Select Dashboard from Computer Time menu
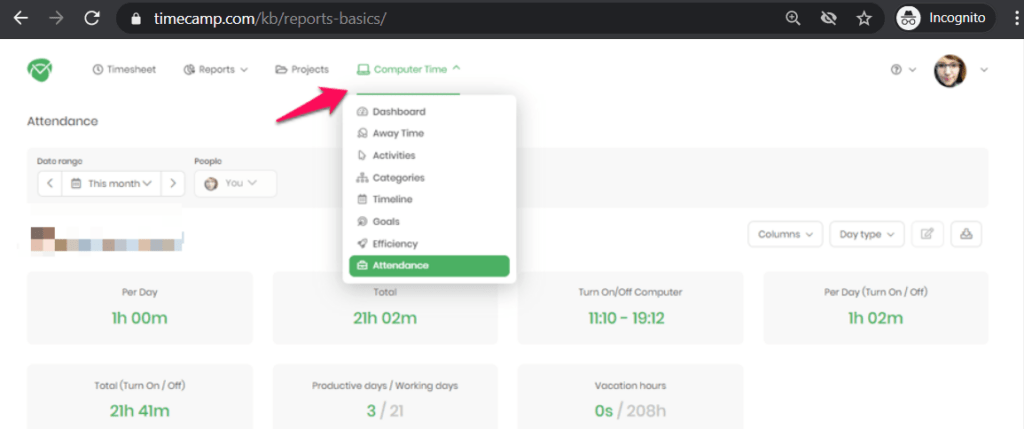1024x429 pixels. point(429,112)
